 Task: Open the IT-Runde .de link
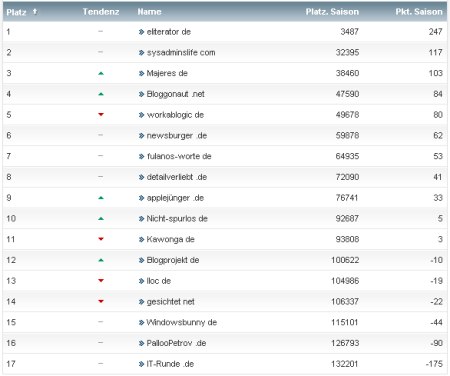click(x=170, y=364)
